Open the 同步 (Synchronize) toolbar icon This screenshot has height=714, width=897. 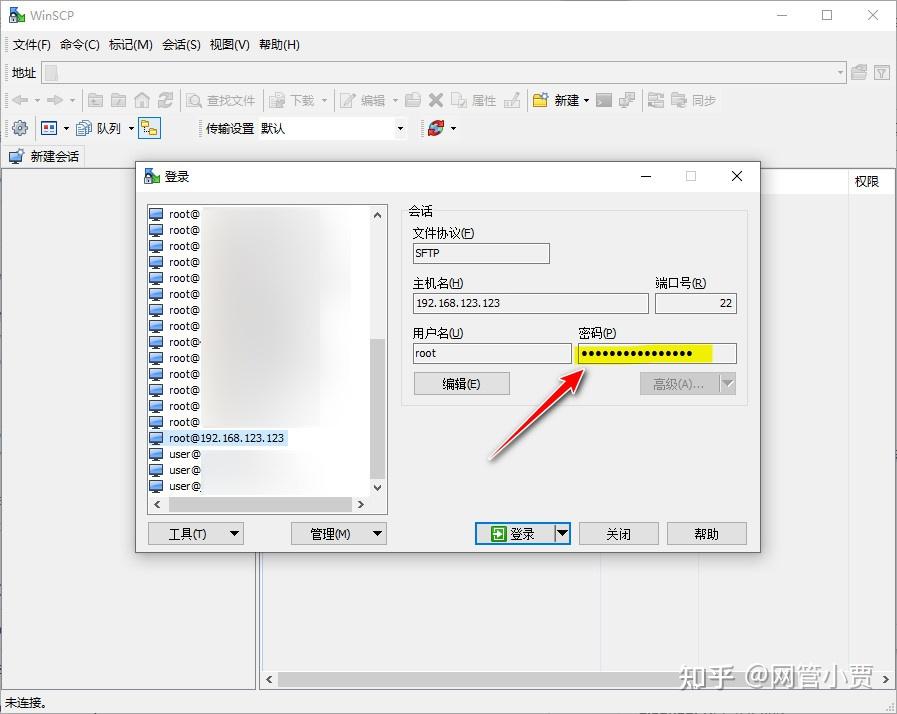691,99
